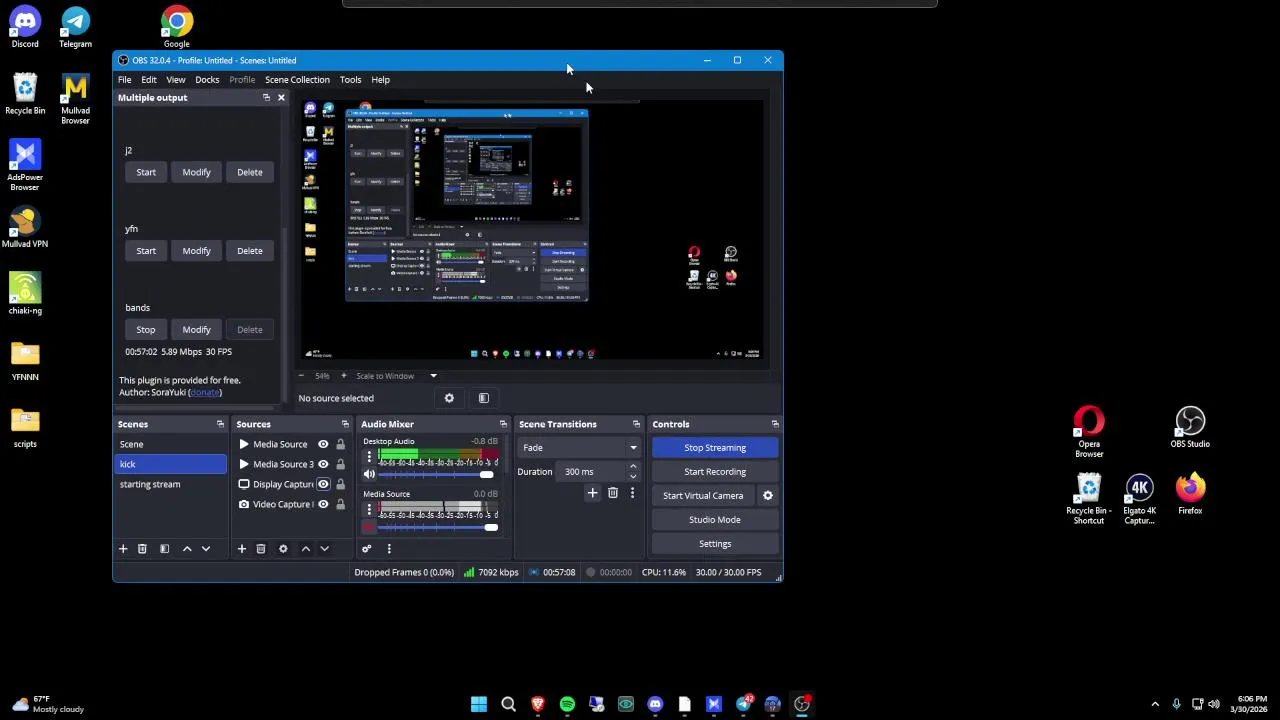Image resolution: width=1280 pixels, height=720 pixels.
Task: Float the Sources dock panel
Action: tap(345, 424)
